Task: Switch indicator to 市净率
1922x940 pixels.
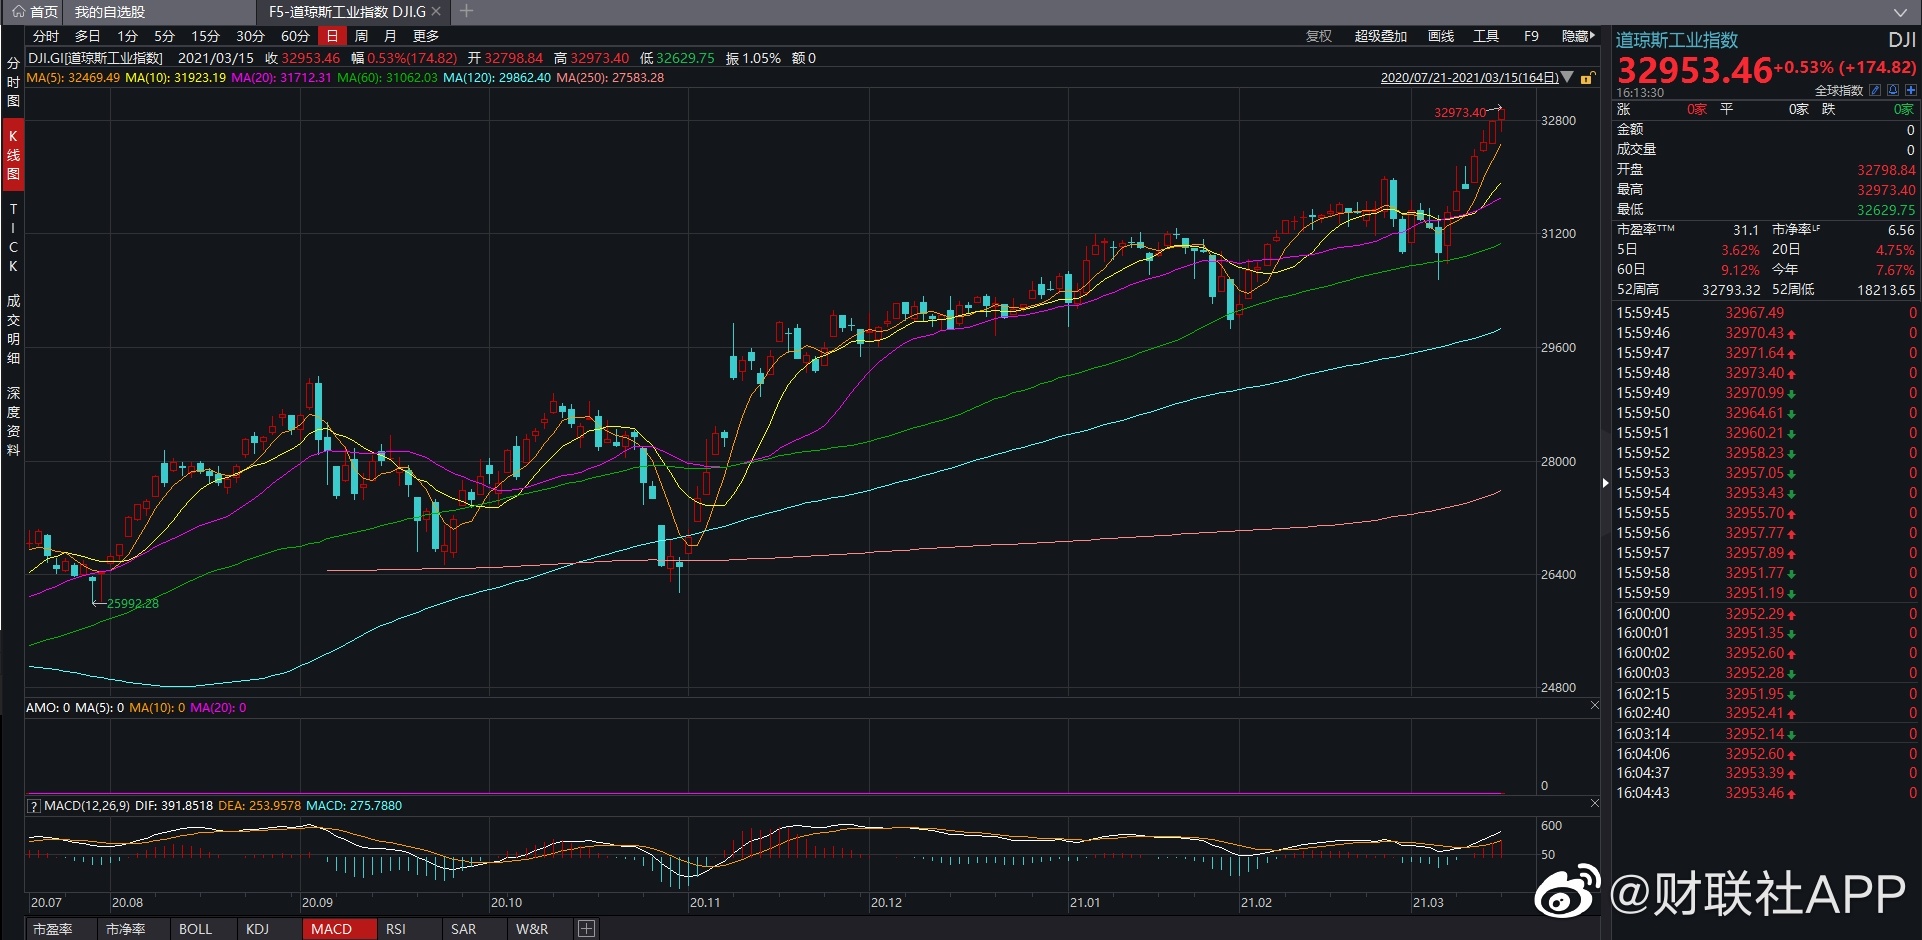Action: pos(126,929)
